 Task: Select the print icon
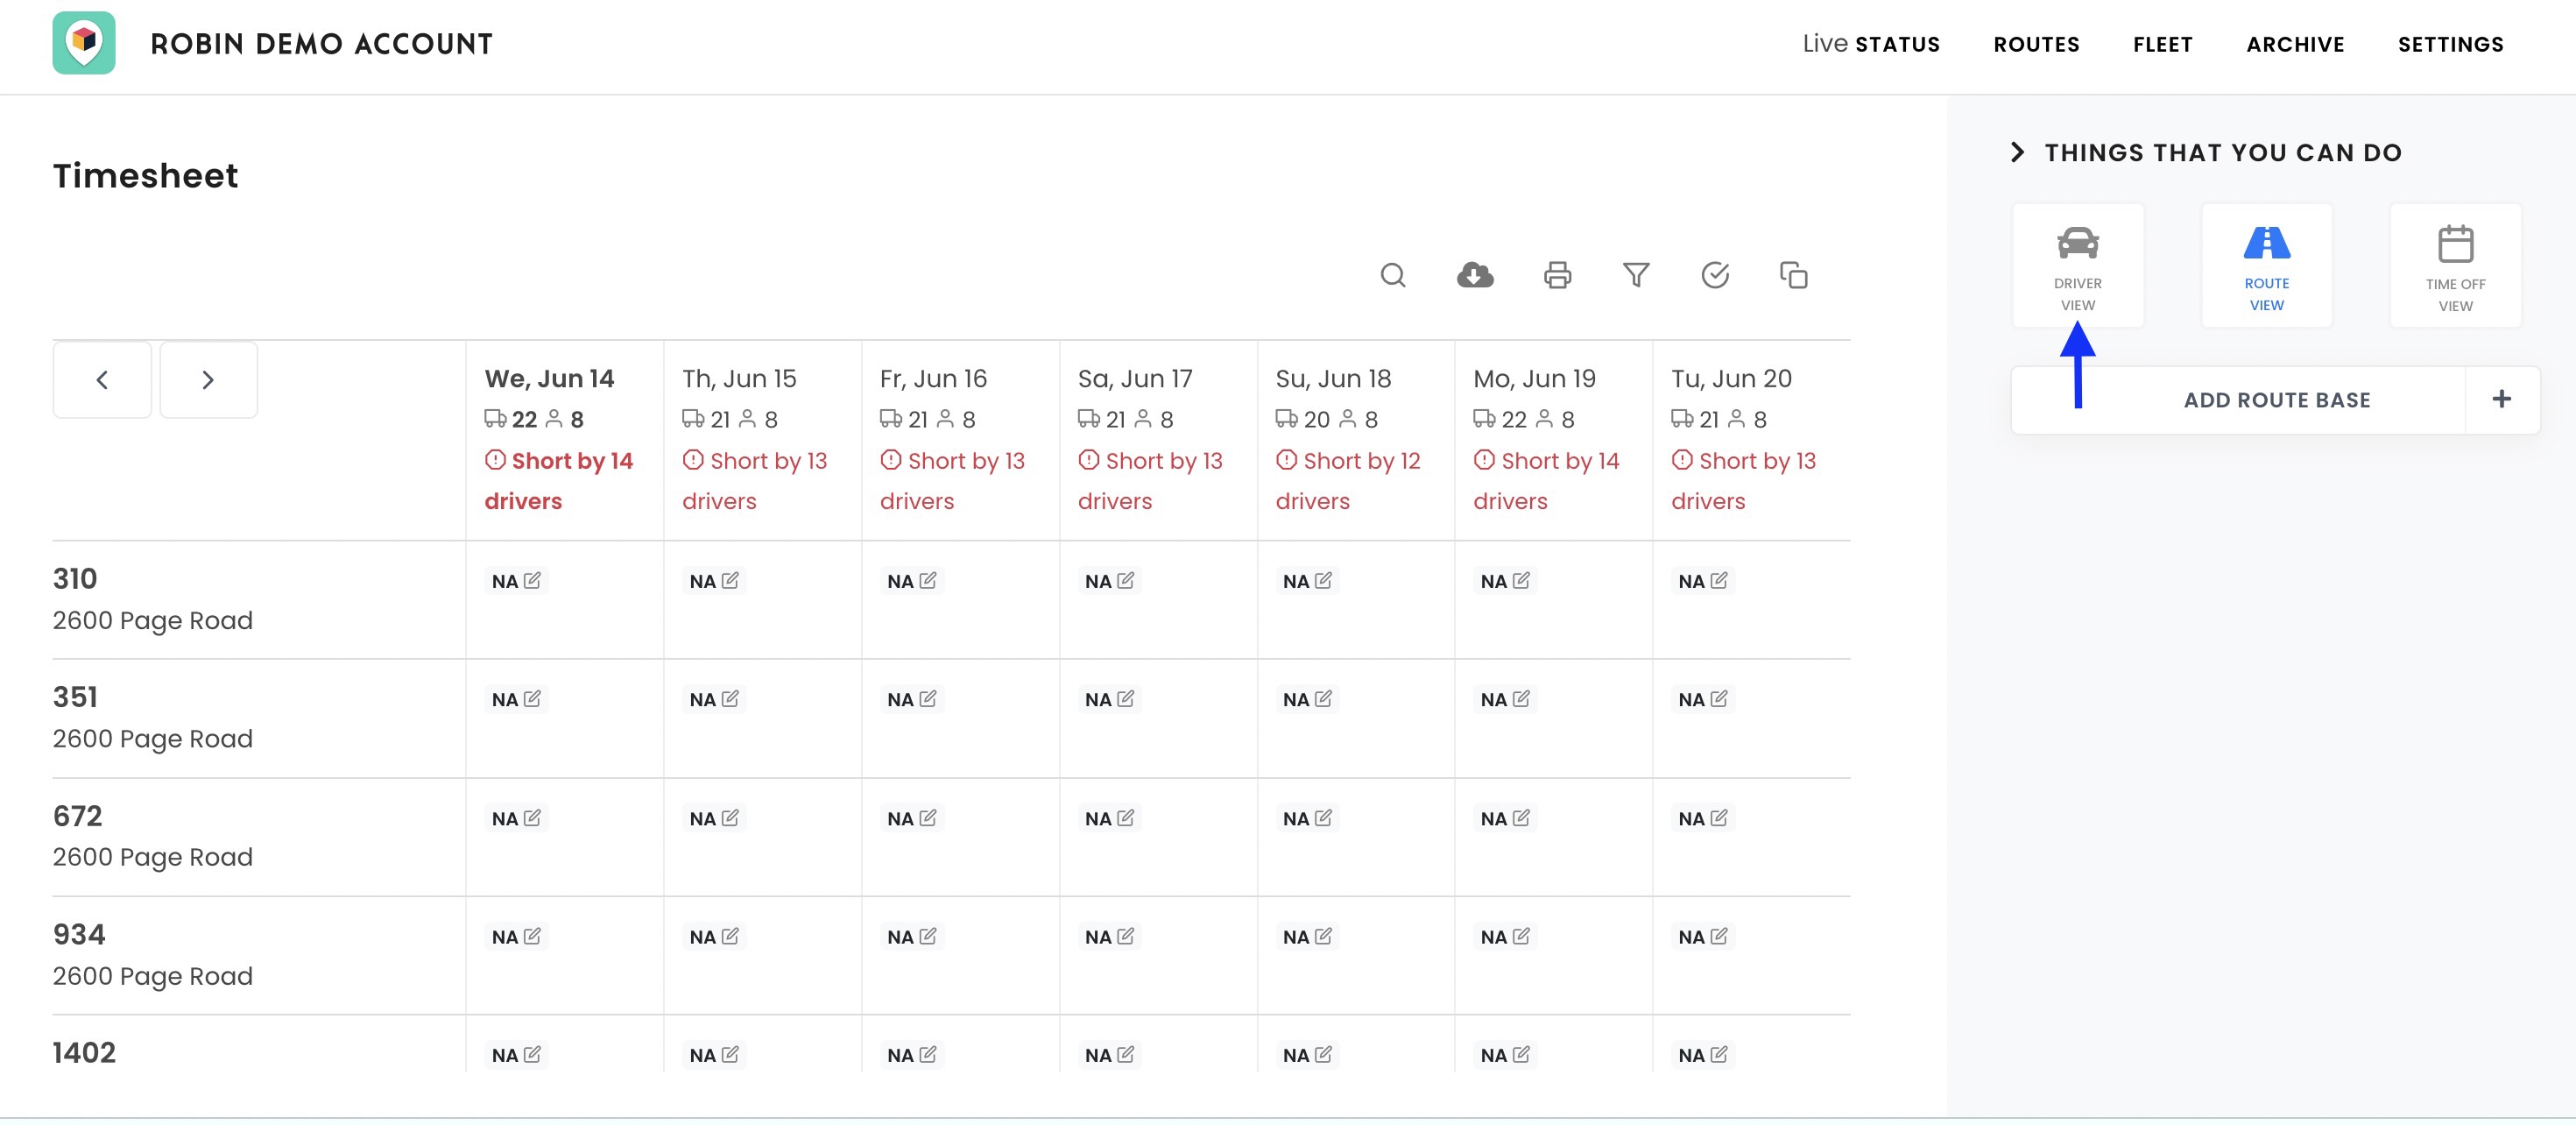1556,275
